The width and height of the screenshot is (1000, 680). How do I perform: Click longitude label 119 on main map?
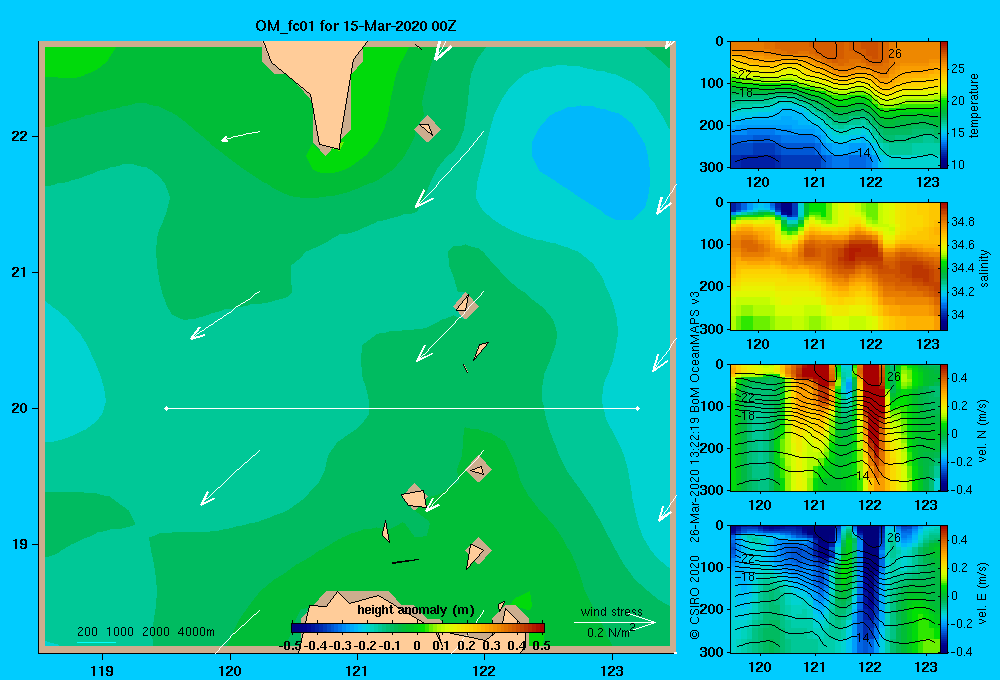(102, 670)
